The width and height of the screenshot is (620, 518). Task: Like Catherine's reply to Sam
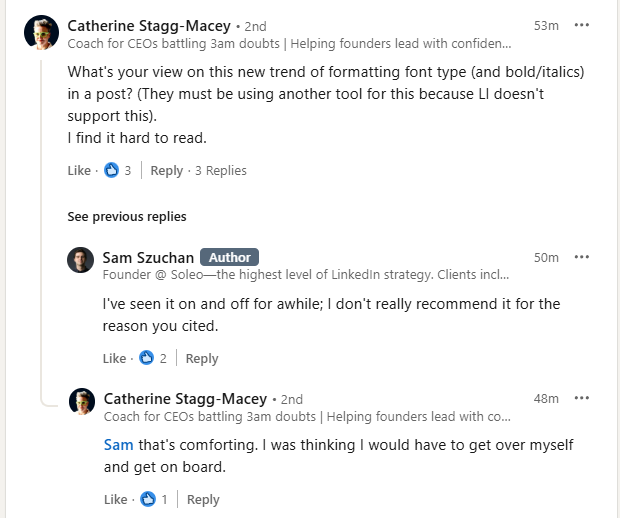point(115,499)
